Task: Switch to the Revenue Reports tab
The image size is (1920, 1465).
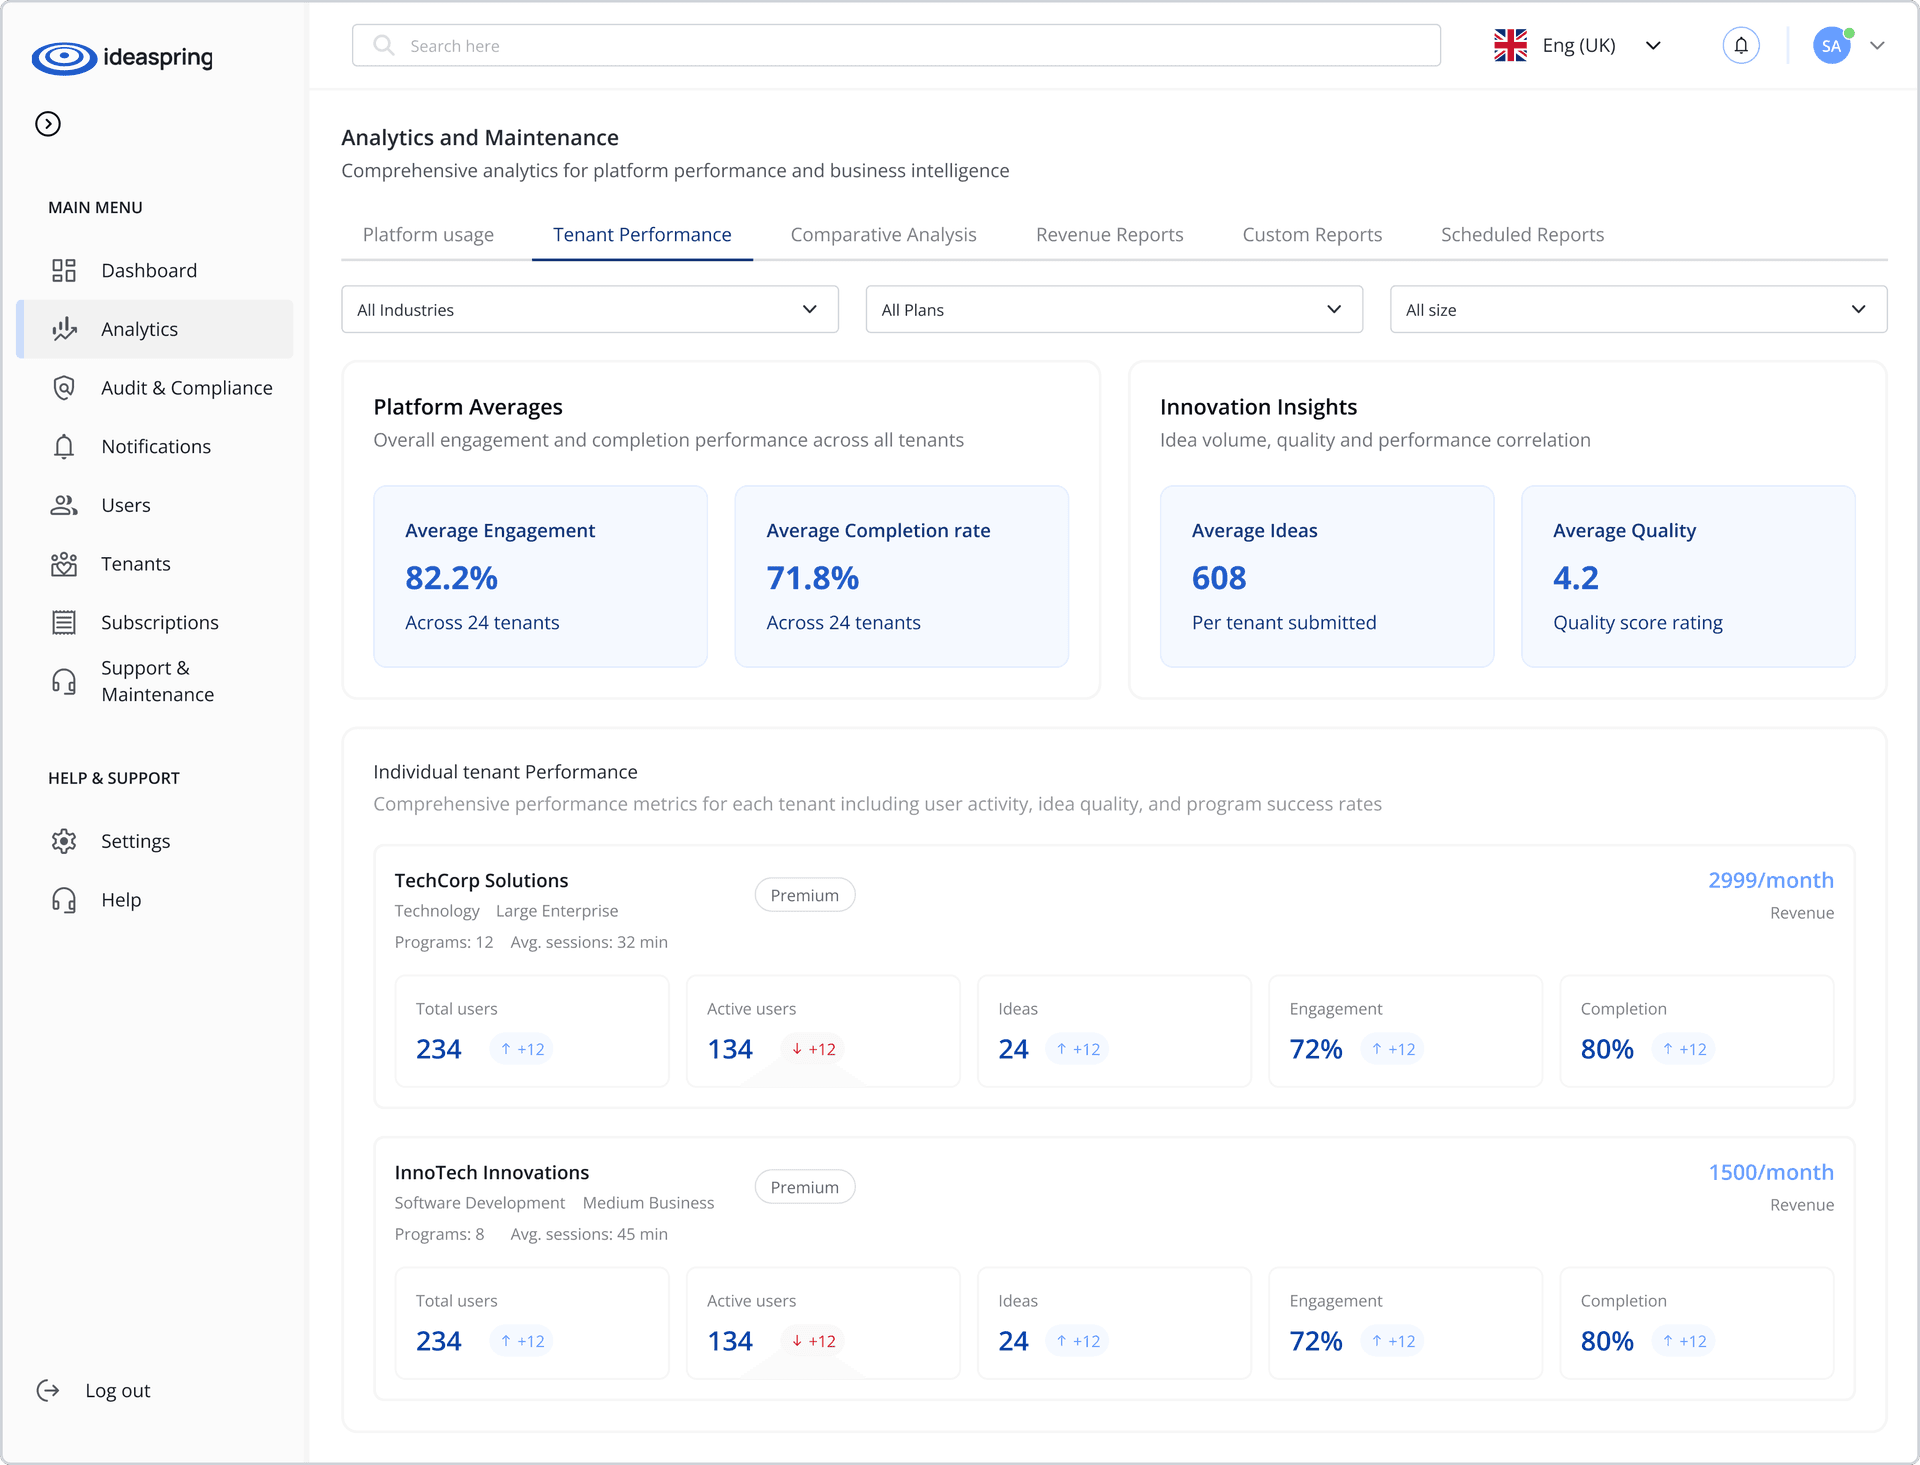Action: coord(1109,235)
